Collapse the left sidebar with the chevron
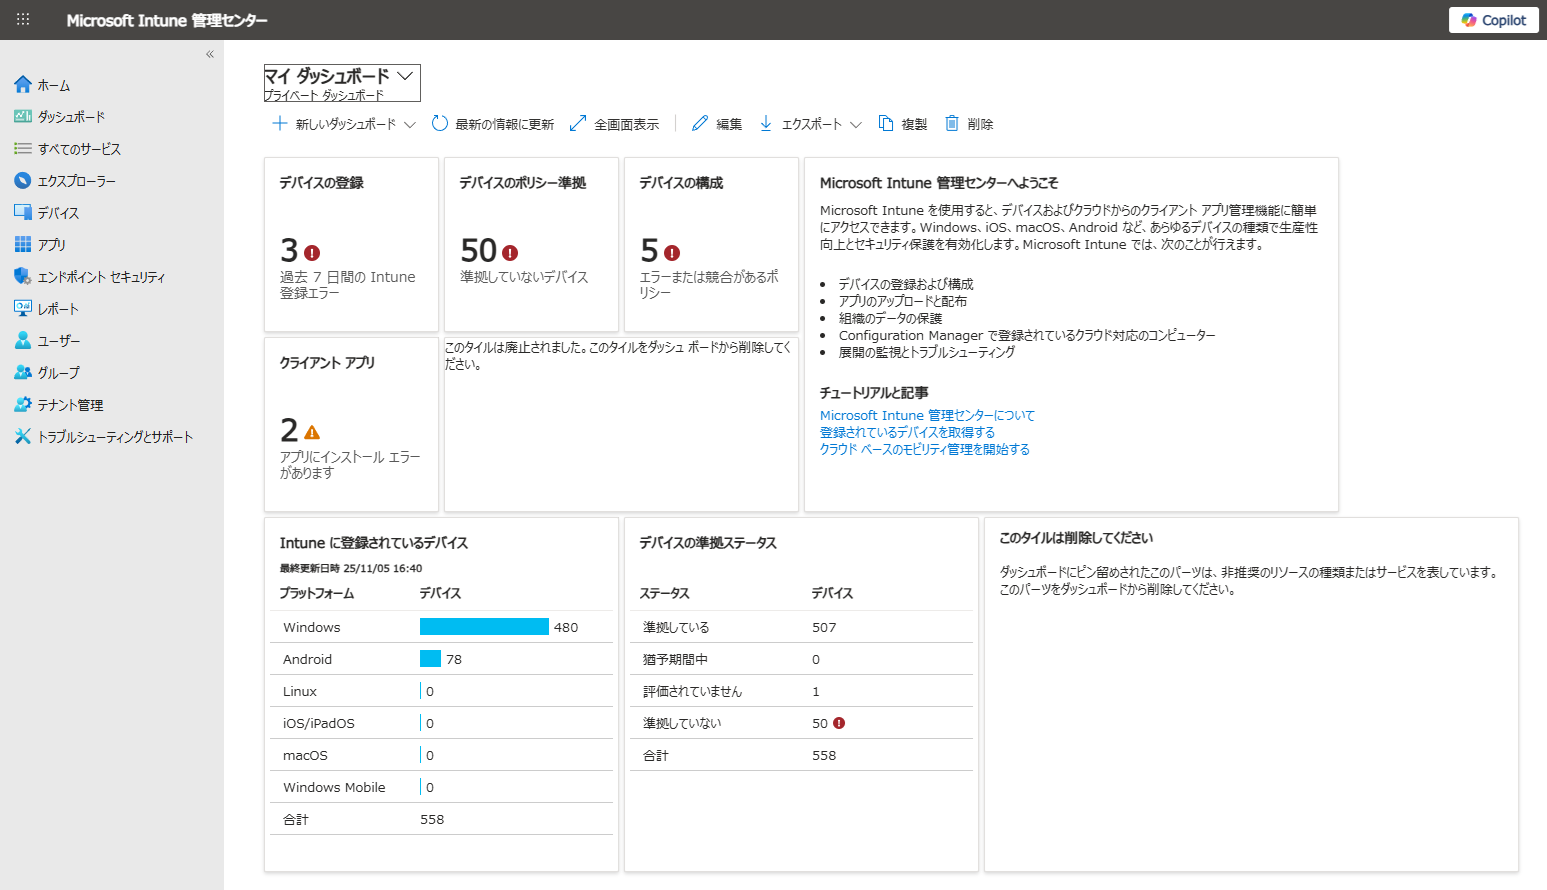Screen dimensions: 1547x890 pos(210,54)
